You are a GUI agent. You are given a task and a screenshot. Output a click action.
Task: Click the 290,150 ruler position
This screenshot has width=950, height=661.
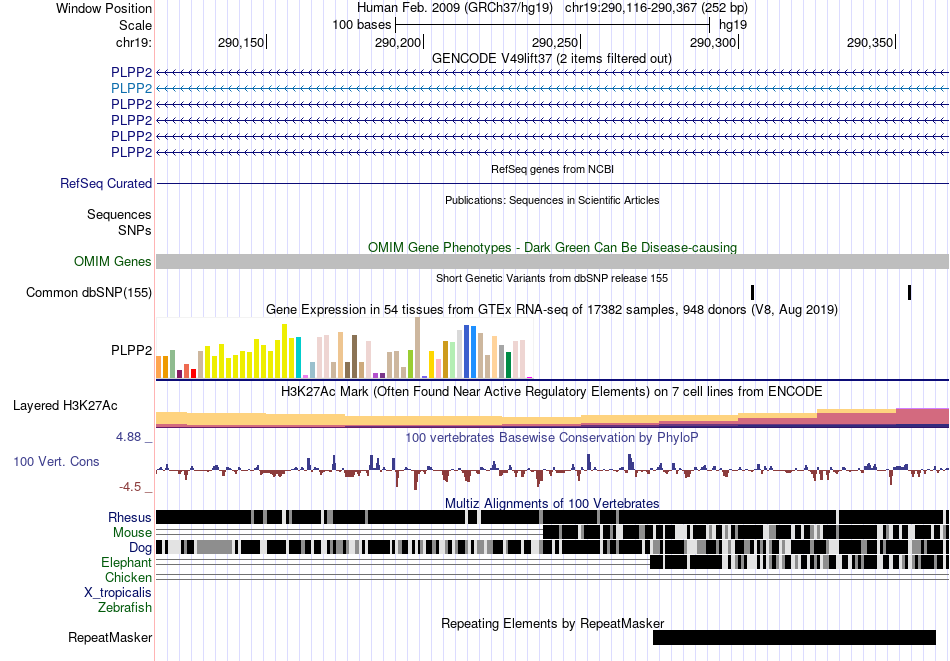coord(241,42)
